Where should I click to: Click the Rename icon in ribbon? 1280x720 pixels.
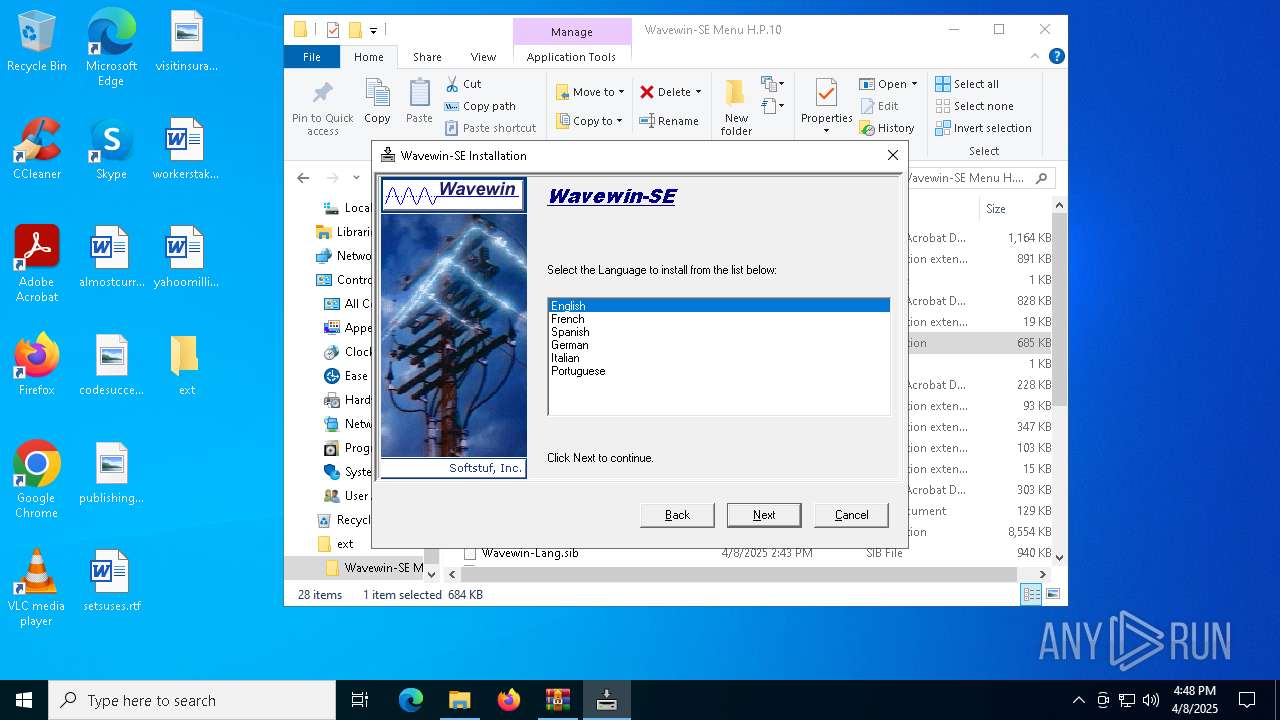click(x=647, y=121)
